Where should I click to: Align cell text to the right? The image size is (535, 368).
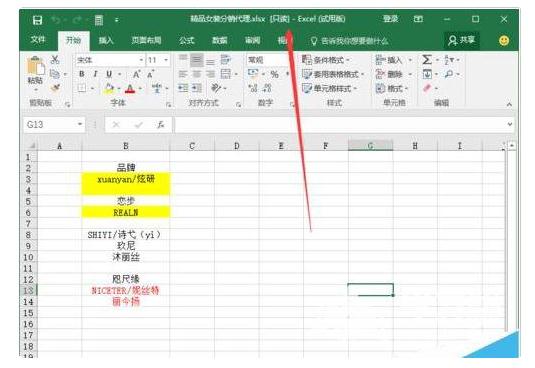pos(211,74)
